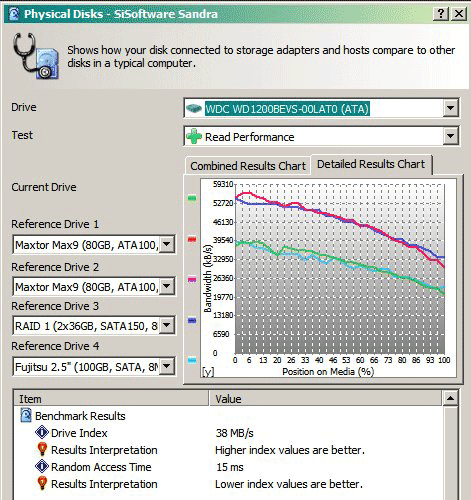Viewport: 471px width, 500px height.
Task: Click the stethoscope disk module icon
Action: click(x=36, y=56)
